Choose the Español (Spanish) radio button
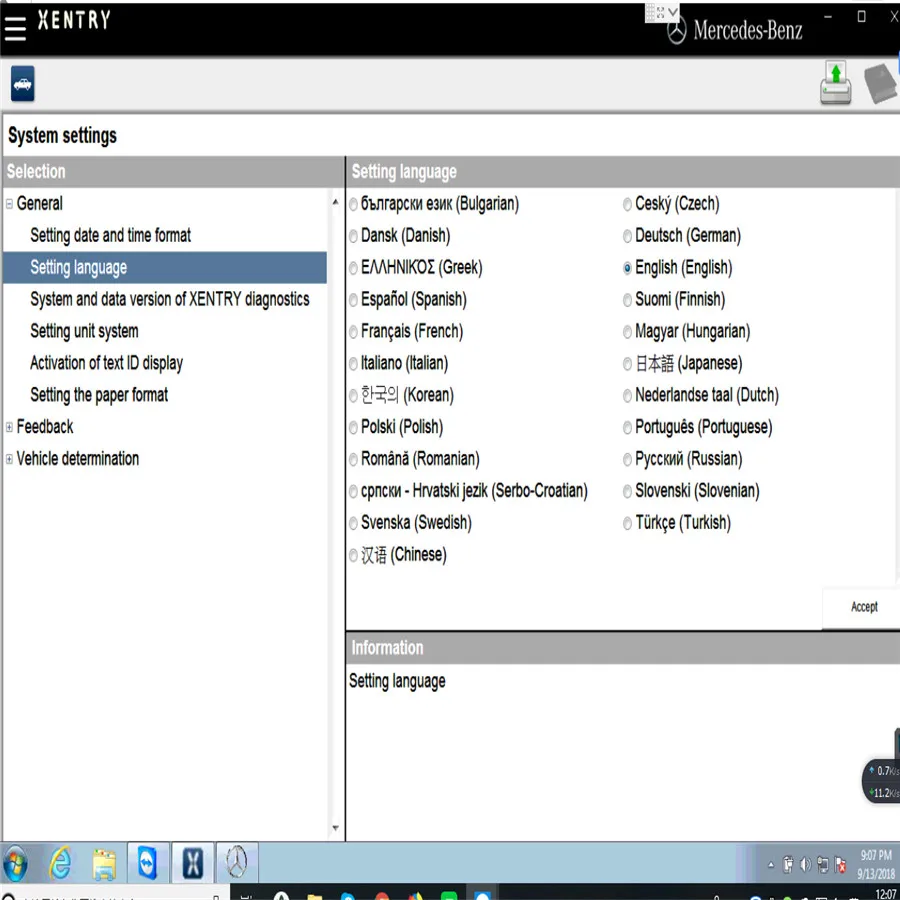 point(354,300)
